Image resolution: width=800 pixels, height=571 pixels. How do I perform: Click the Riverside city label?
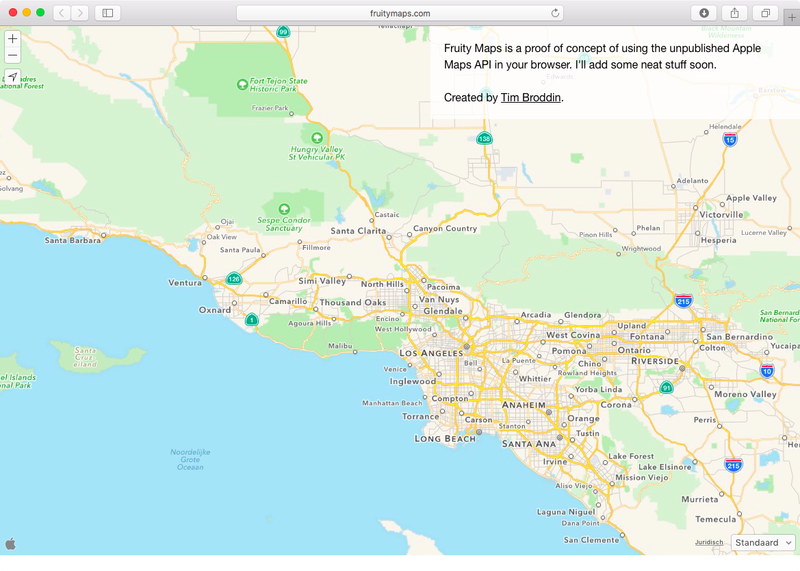(x=655, y=361)
